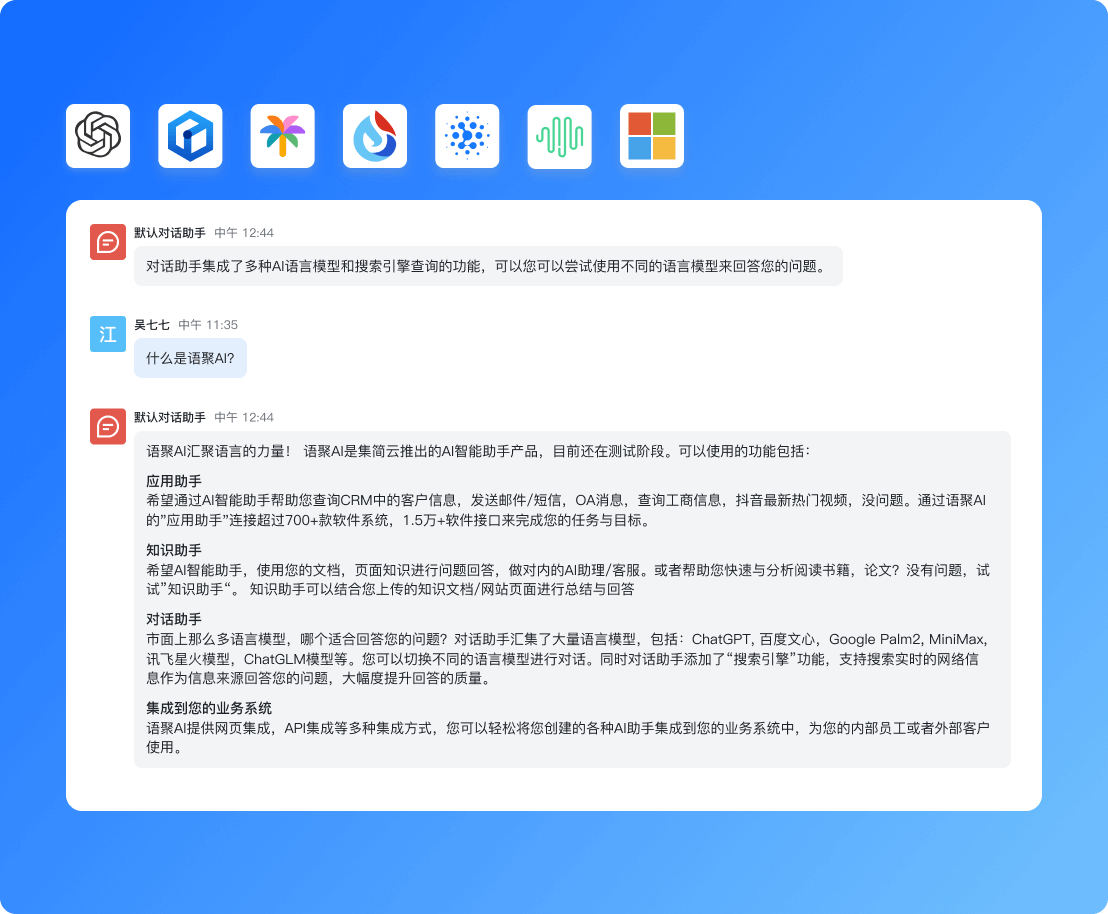Click the 应用助手 heading in the answer
This screenshot has height=914, width=1108.
(174, 481)
